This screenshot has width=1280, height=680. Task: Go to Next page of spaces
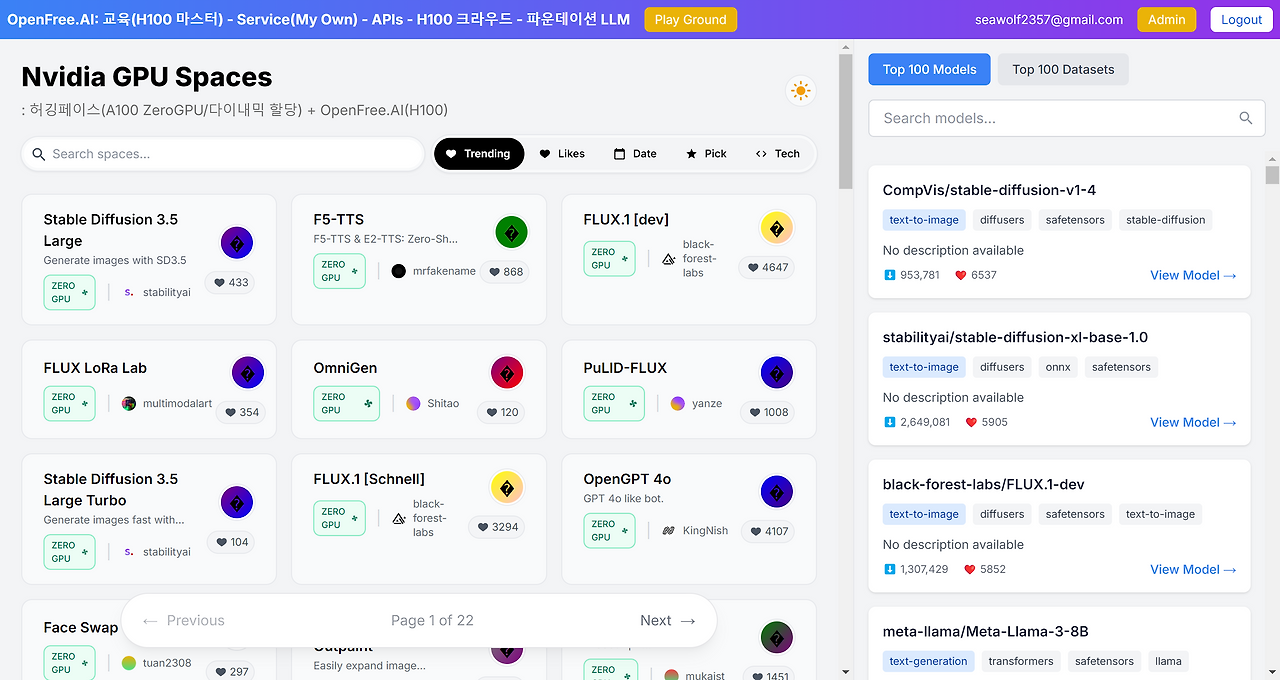667,621
